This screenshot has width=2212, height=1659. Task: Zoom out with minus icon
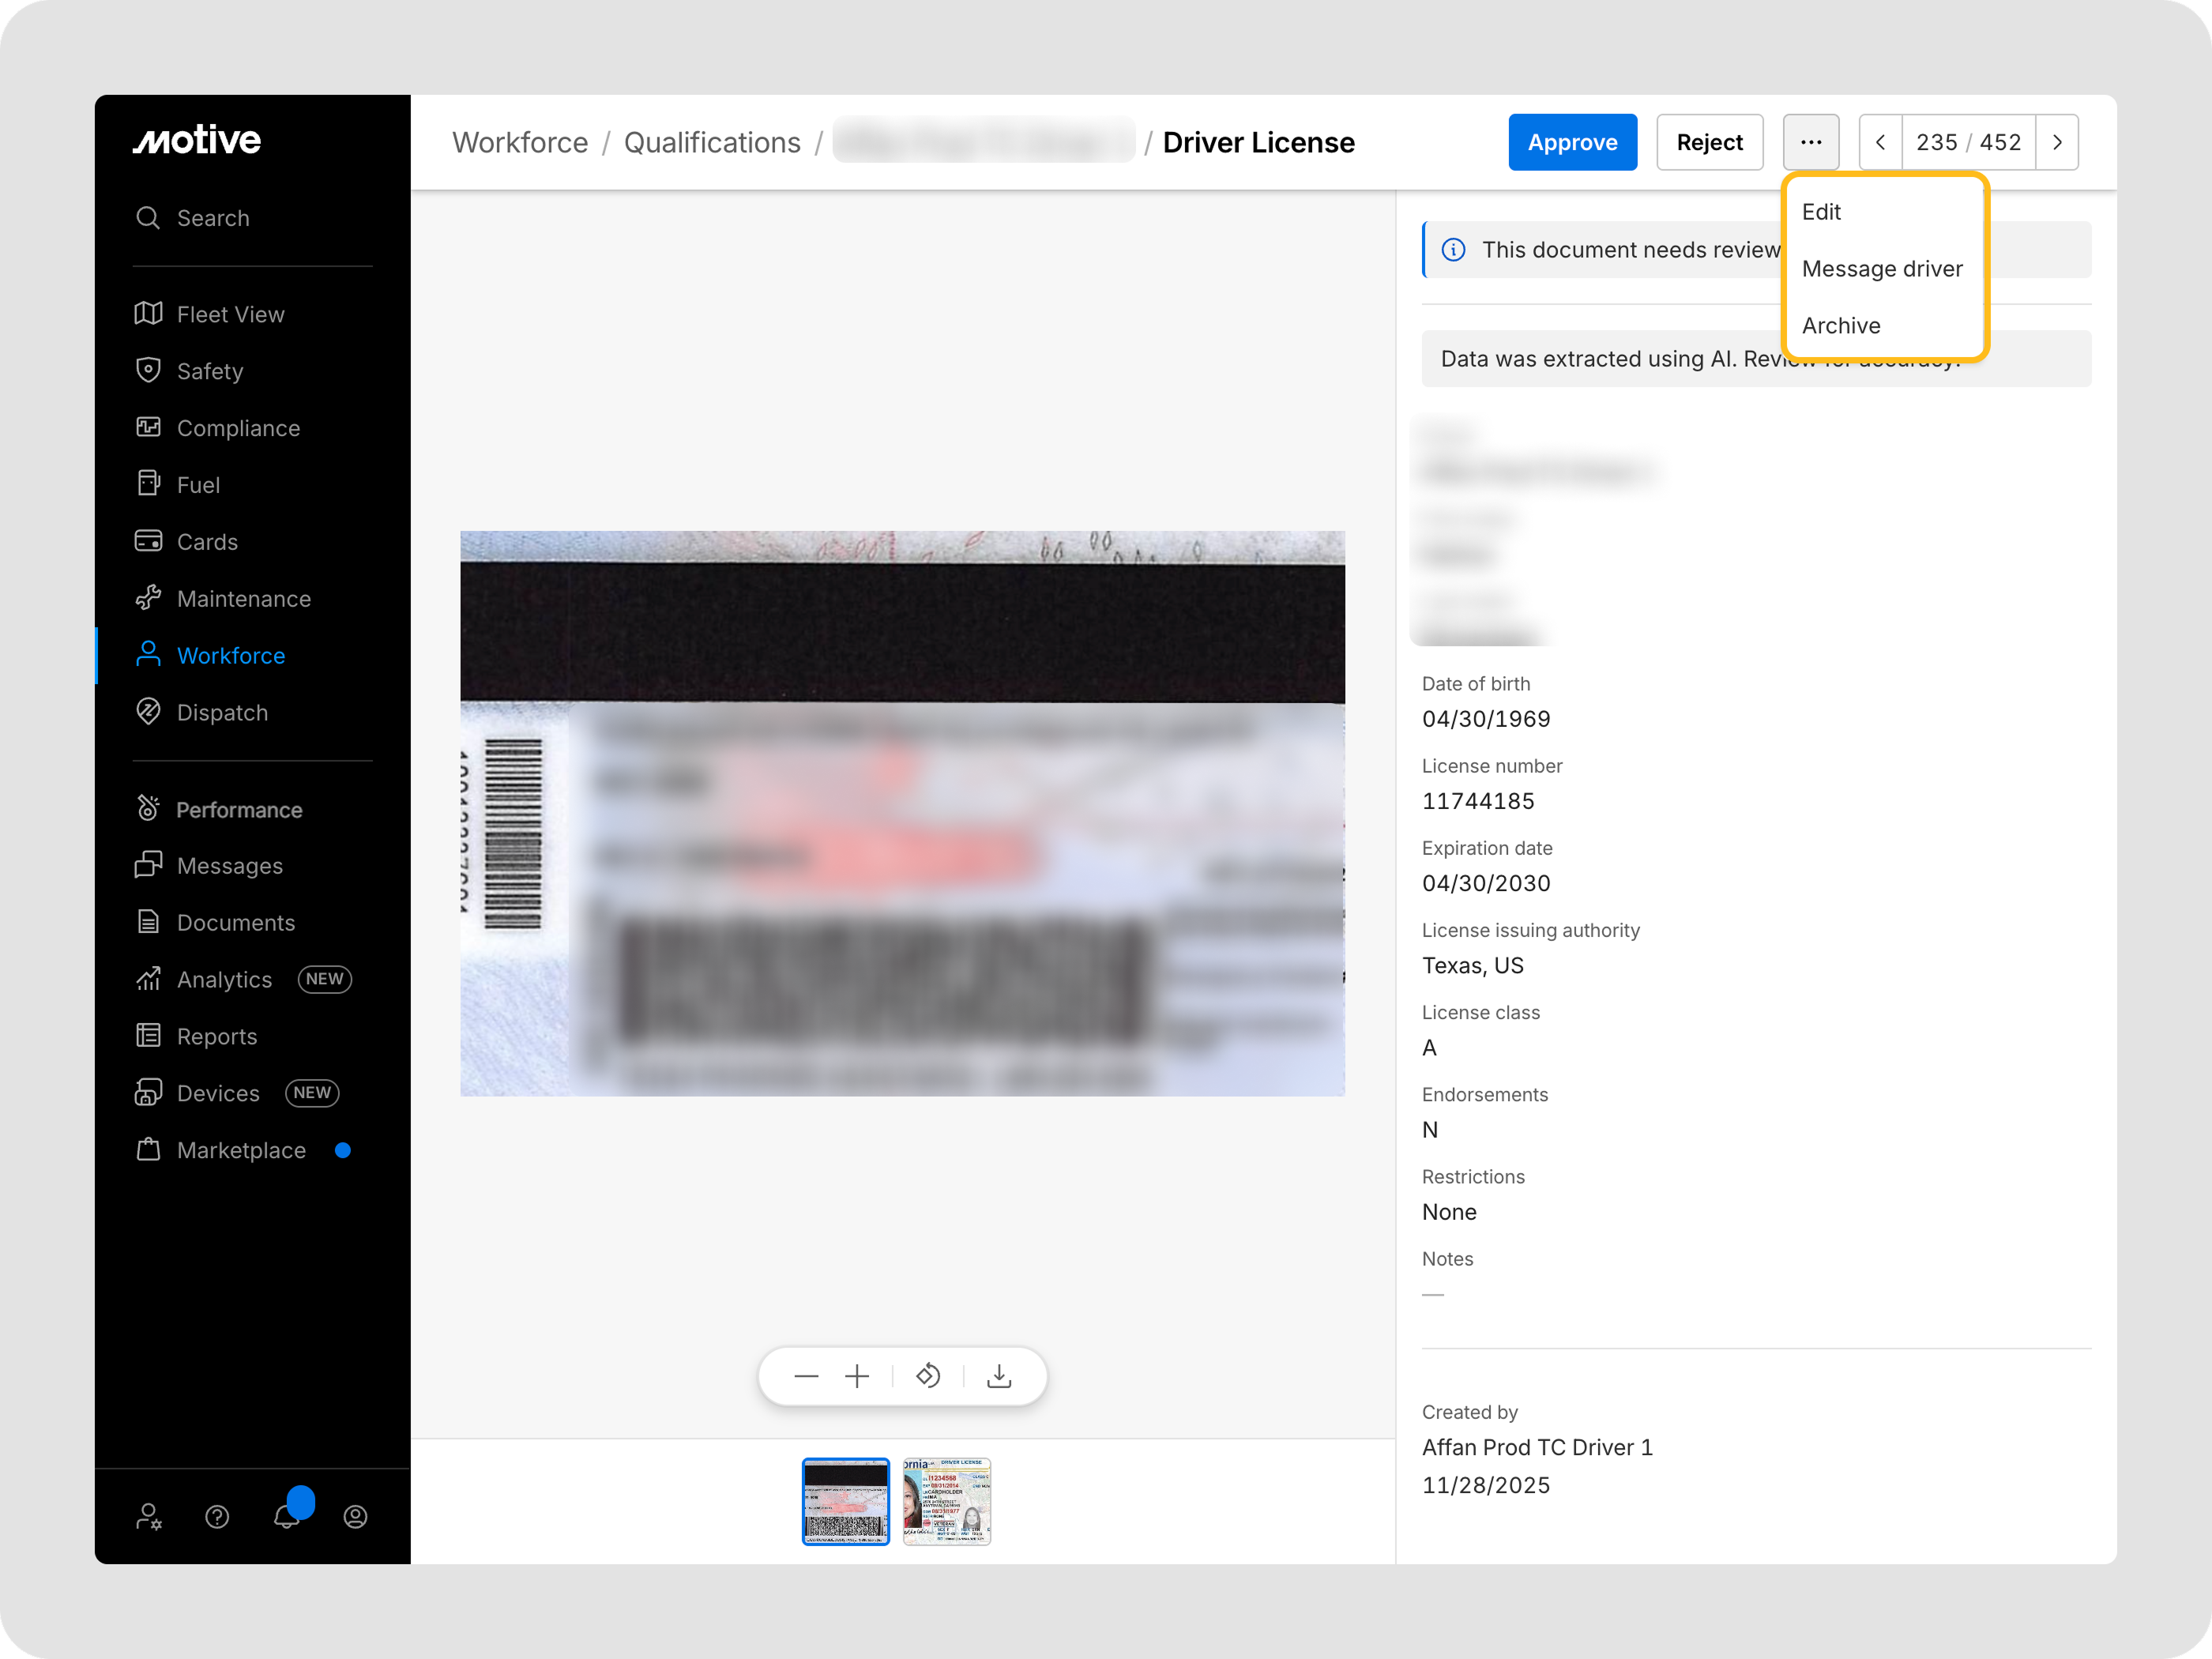pos(806,1376)
